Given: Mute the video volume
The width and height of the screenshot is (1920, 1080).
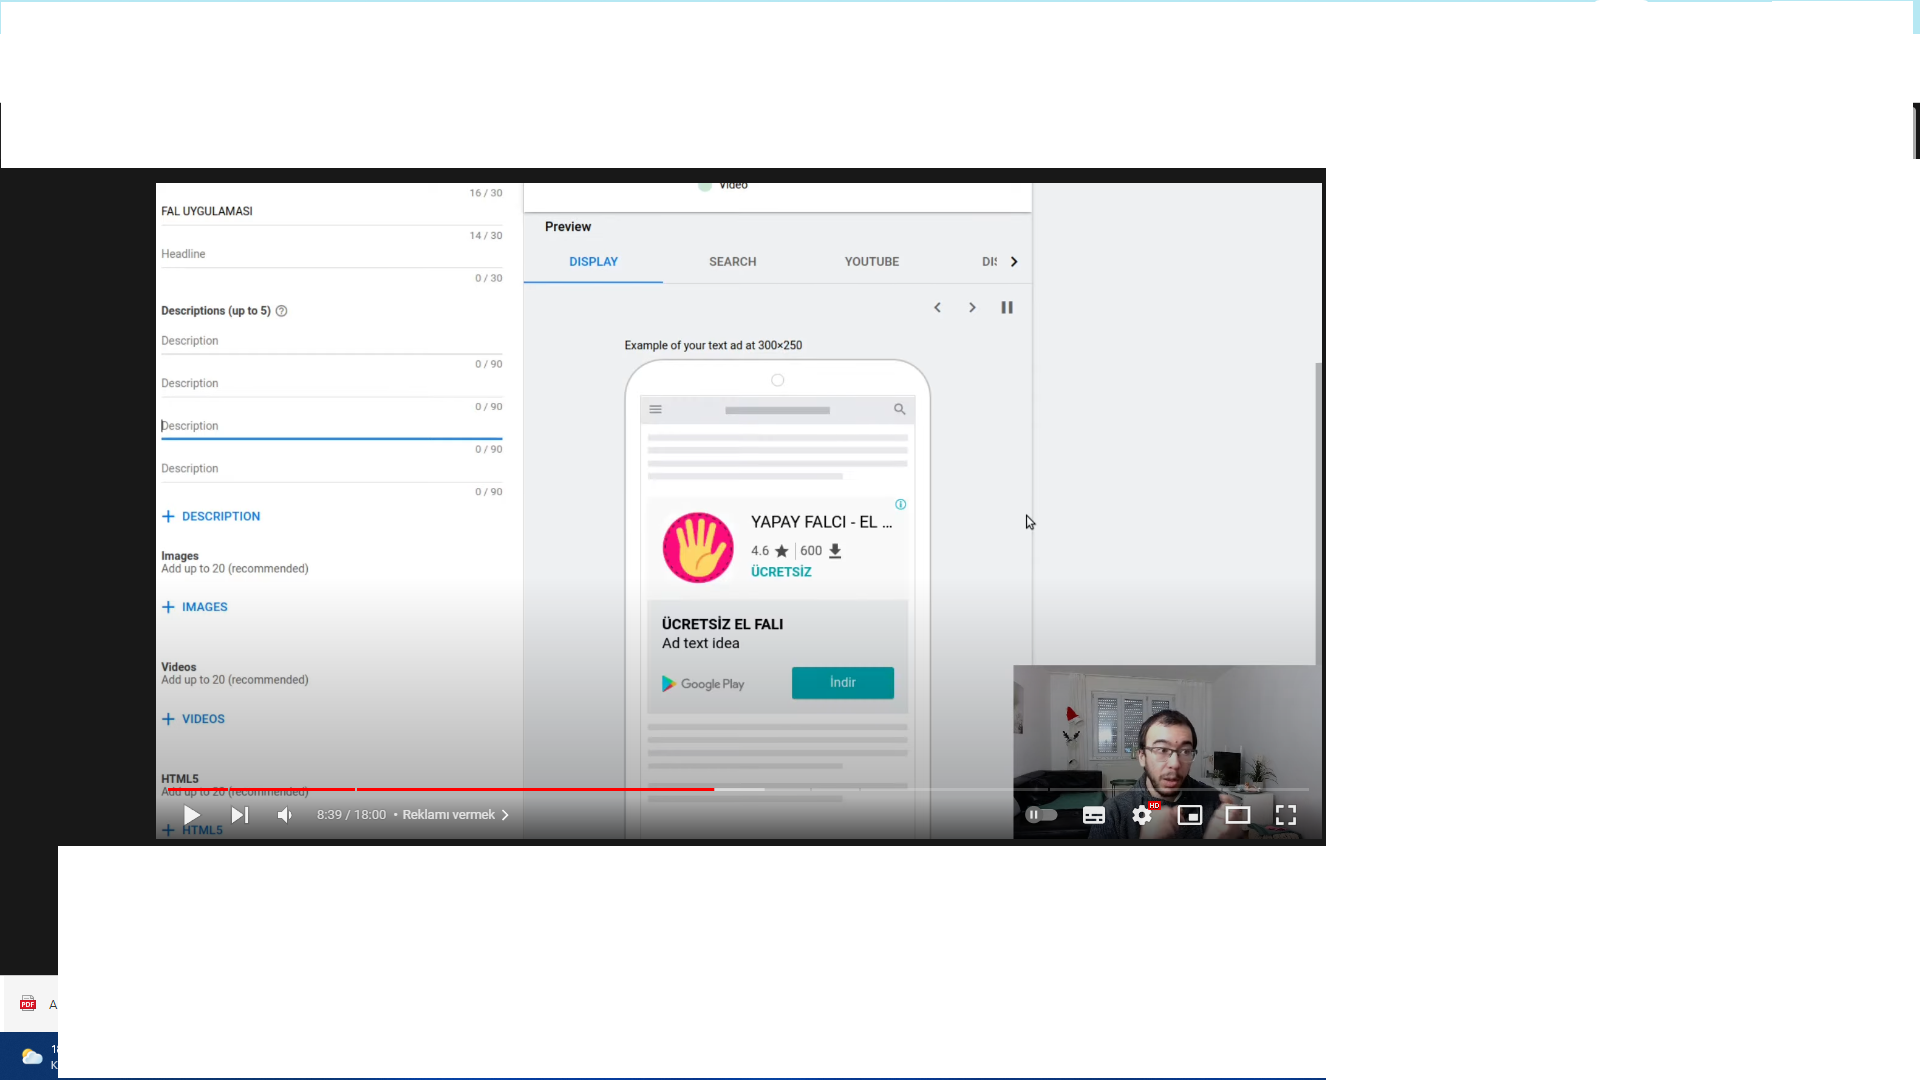Looking at the screenshot, I should pyautogui.click(x=285, y=815).
